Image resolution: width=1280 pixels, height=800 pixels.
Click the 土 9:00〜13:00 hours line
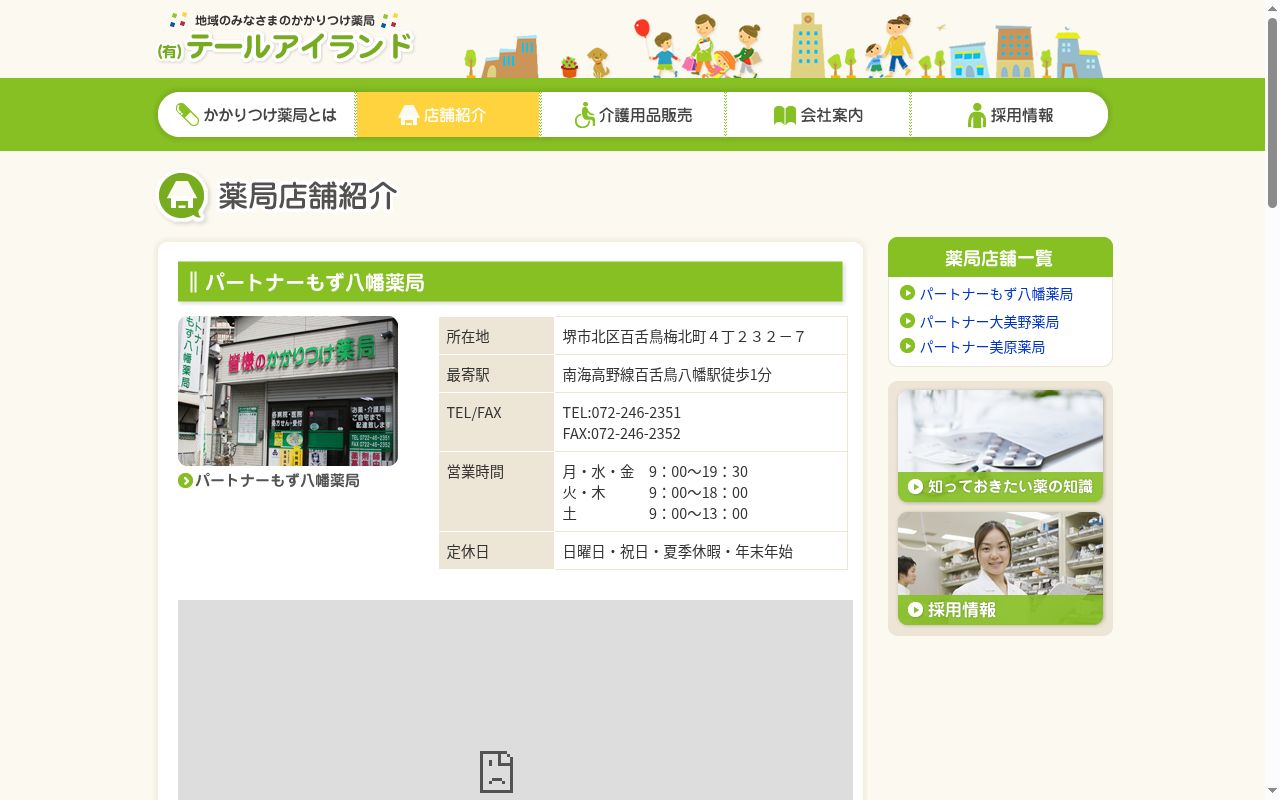(655, 514)
